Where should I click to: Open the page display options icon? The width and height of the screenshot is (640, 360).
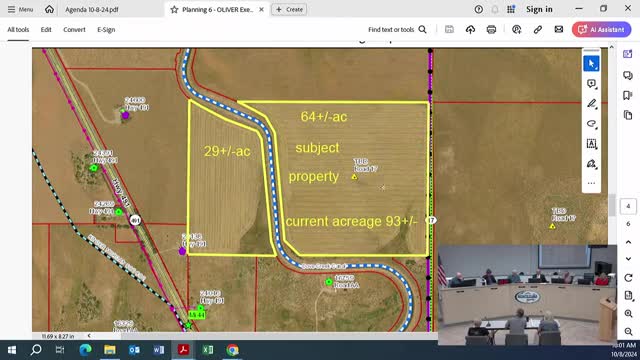[x=628, y=296]
